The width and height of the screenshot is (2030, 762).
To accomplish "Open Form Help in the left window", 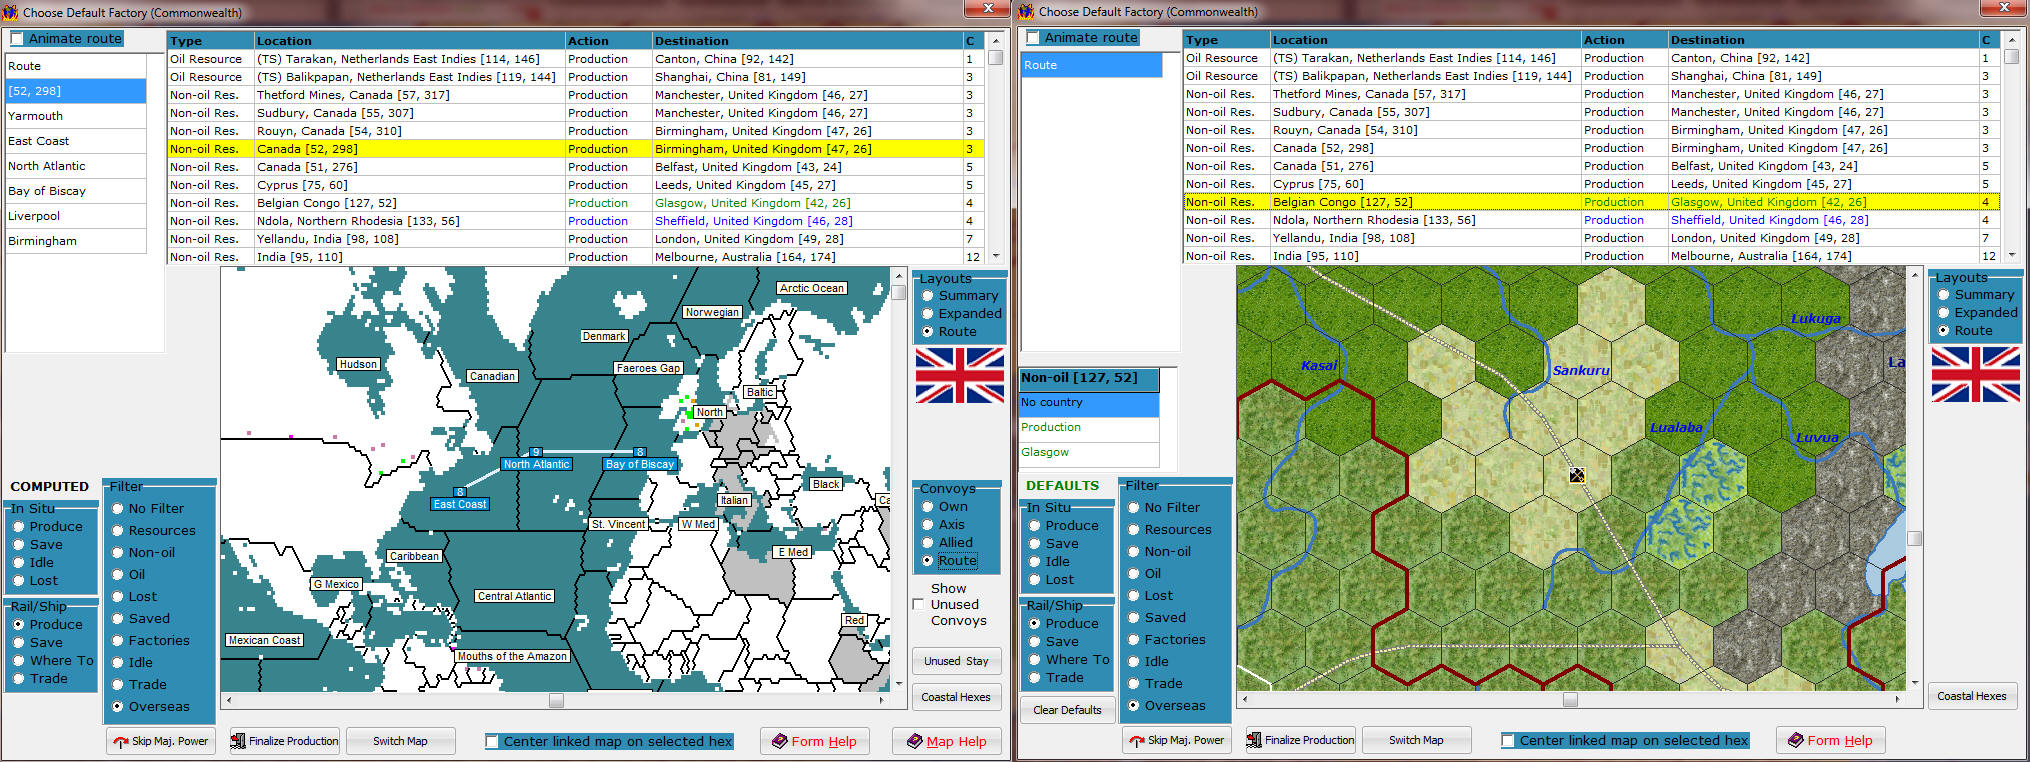I will 813,741.
